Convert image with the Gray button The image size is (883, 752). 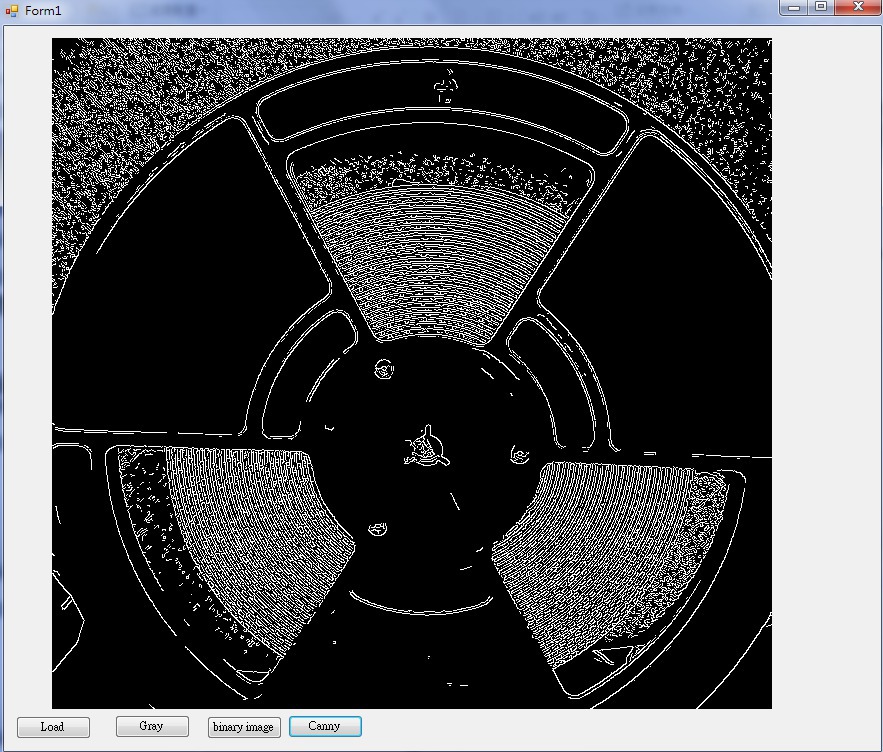152,726
